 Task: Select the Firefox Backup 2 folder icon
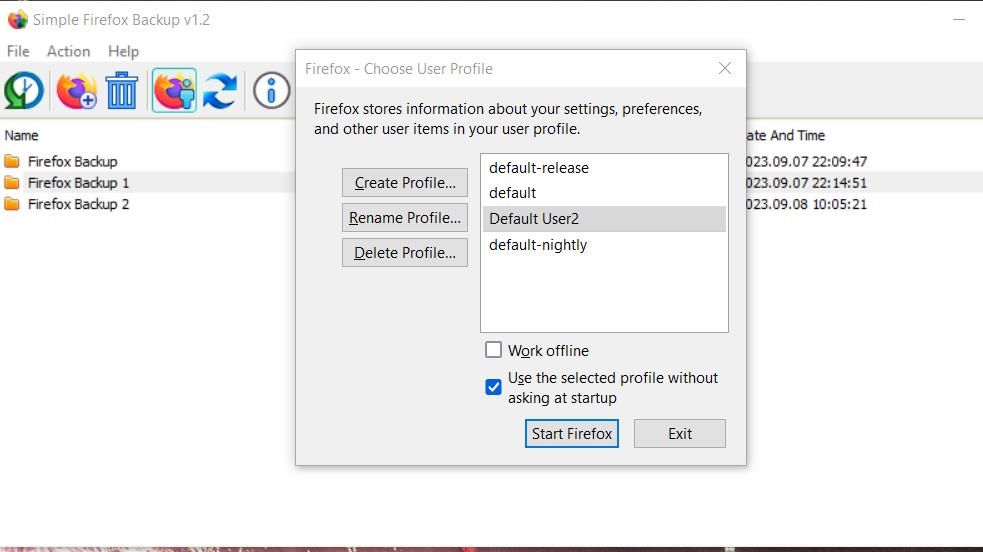pyautogui.click(x=12, y=204)
